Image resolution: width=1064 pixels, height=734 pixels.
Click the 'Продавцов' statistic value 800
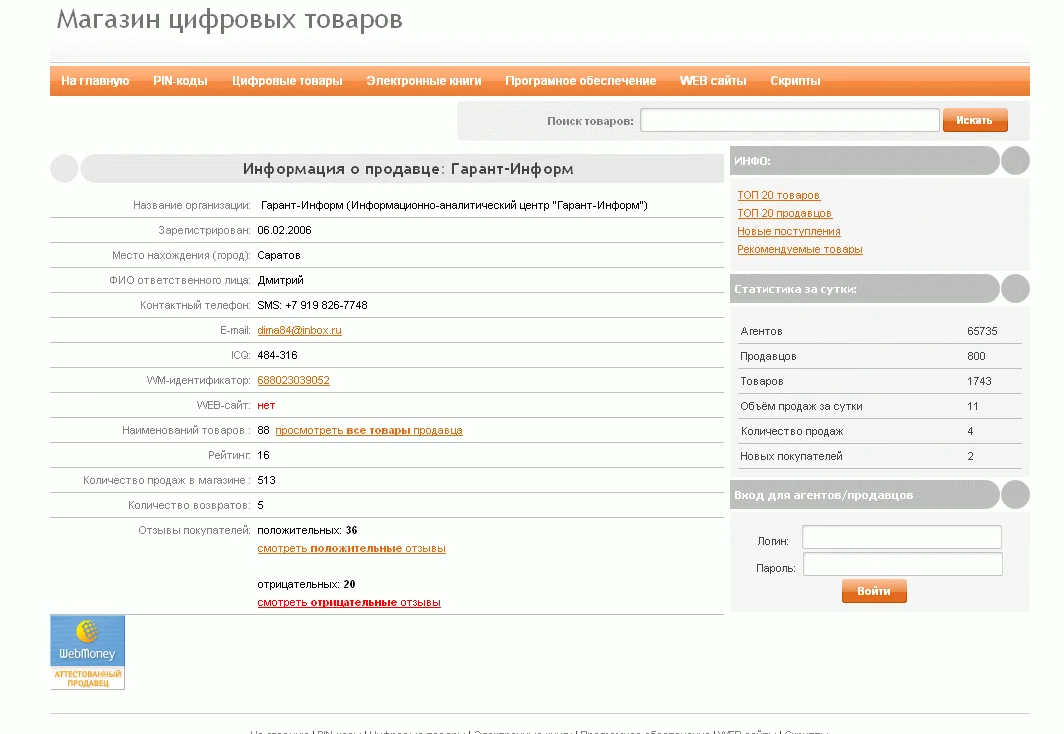coord(976,356)
